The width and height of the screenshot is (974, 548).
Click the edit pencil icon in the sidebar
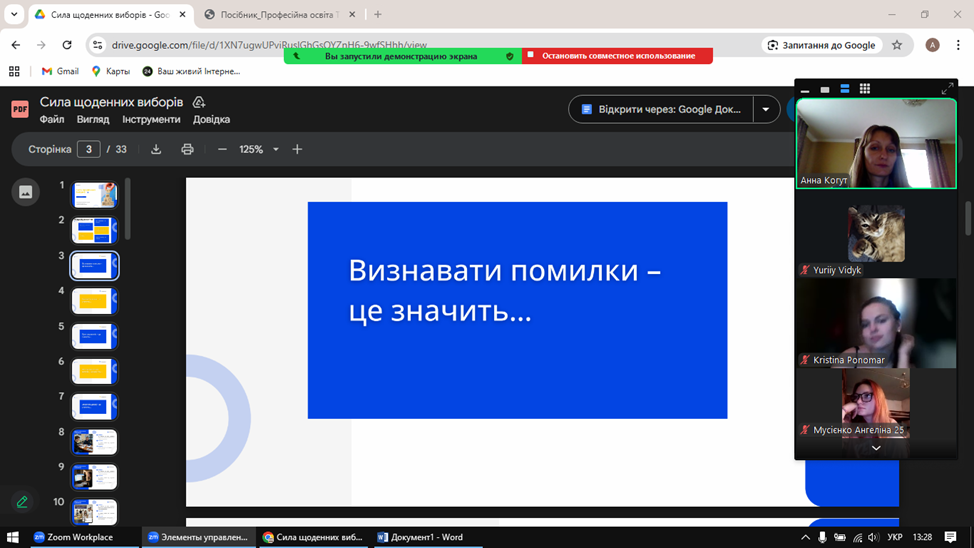pos(22,501)
